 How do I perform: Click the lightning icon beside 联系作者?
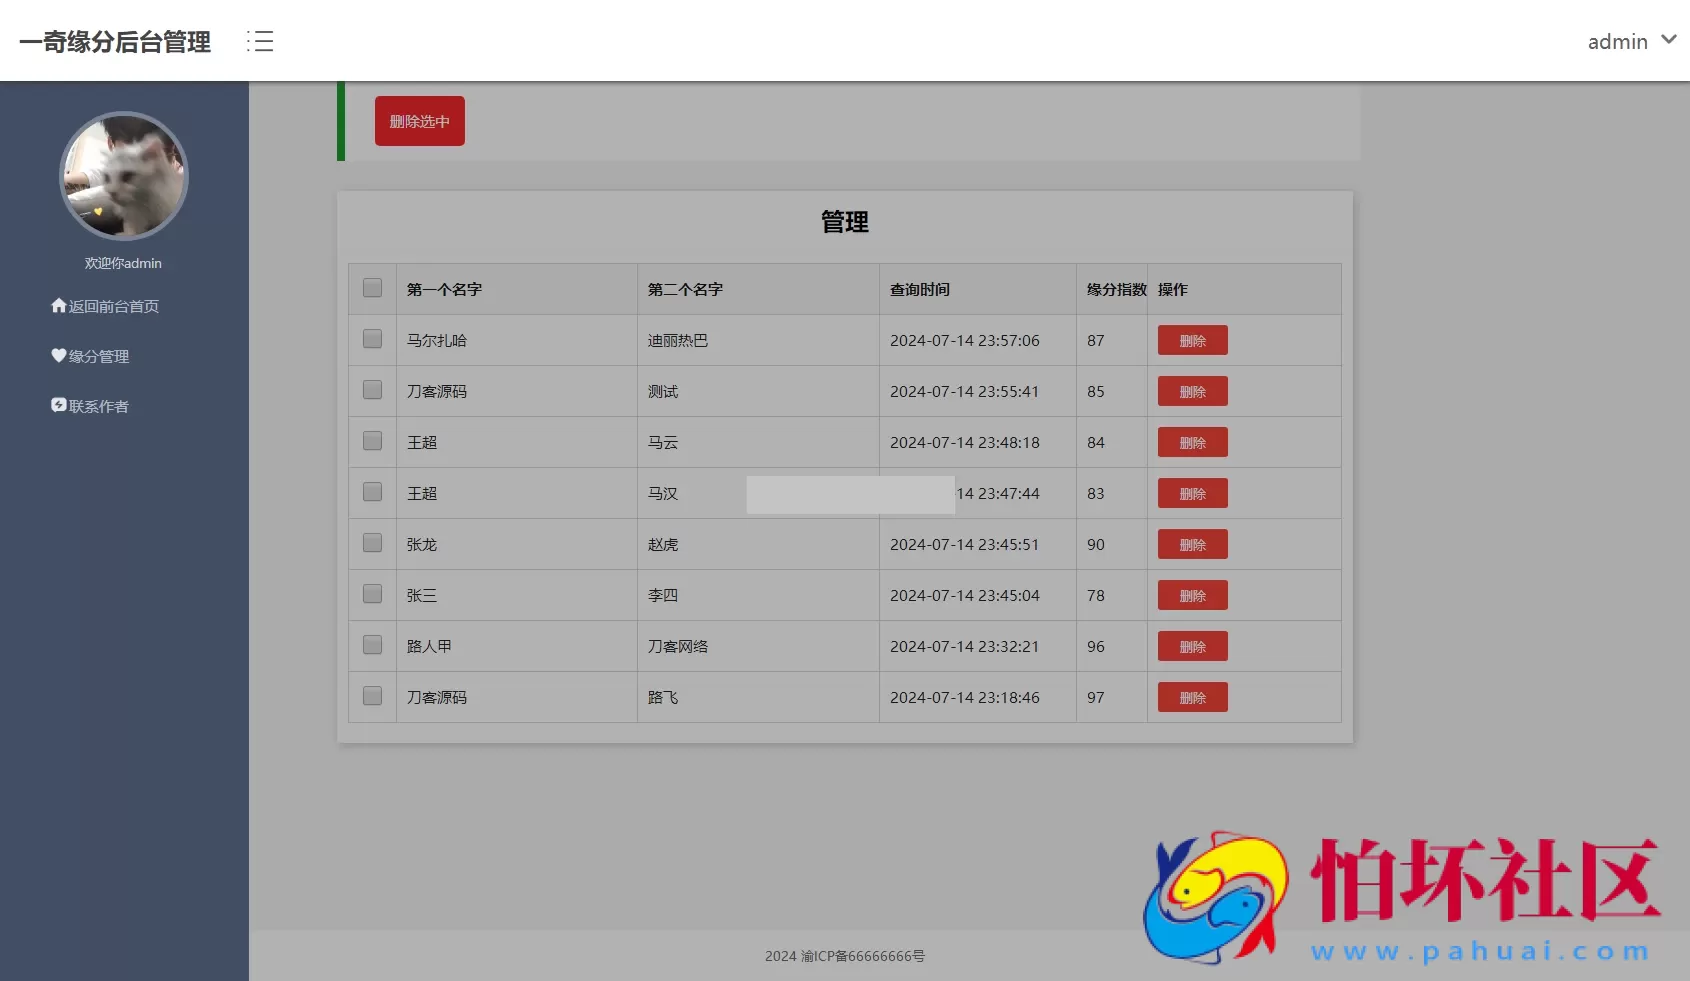point(59,405)
